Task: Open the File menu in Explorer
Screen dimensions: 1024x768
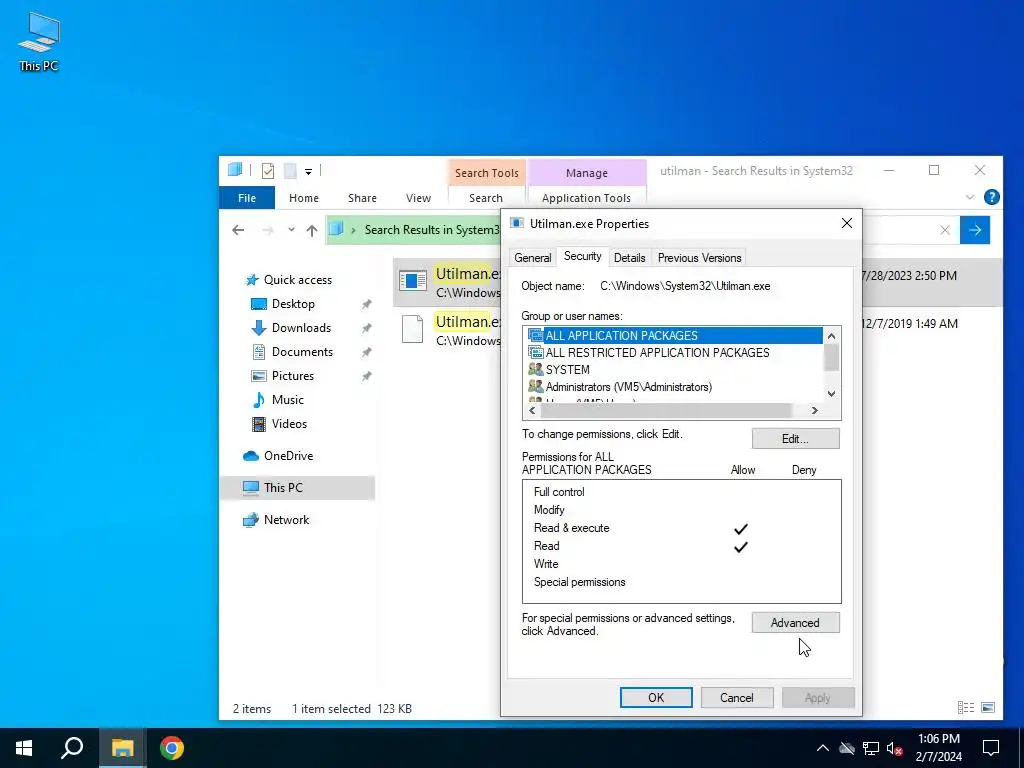Action: tap(247, 198)
